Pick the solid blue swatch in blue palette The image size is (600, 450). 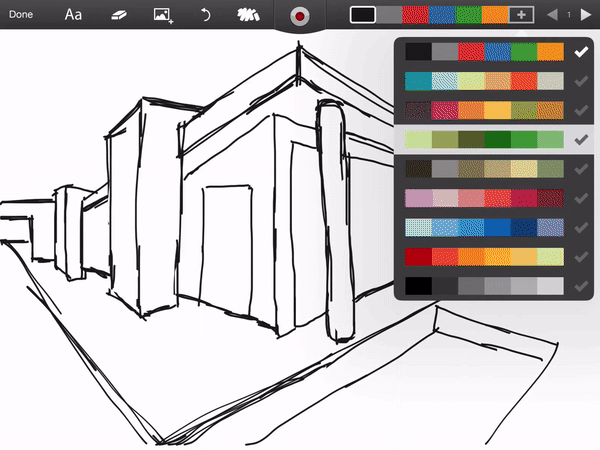point(497,227)
